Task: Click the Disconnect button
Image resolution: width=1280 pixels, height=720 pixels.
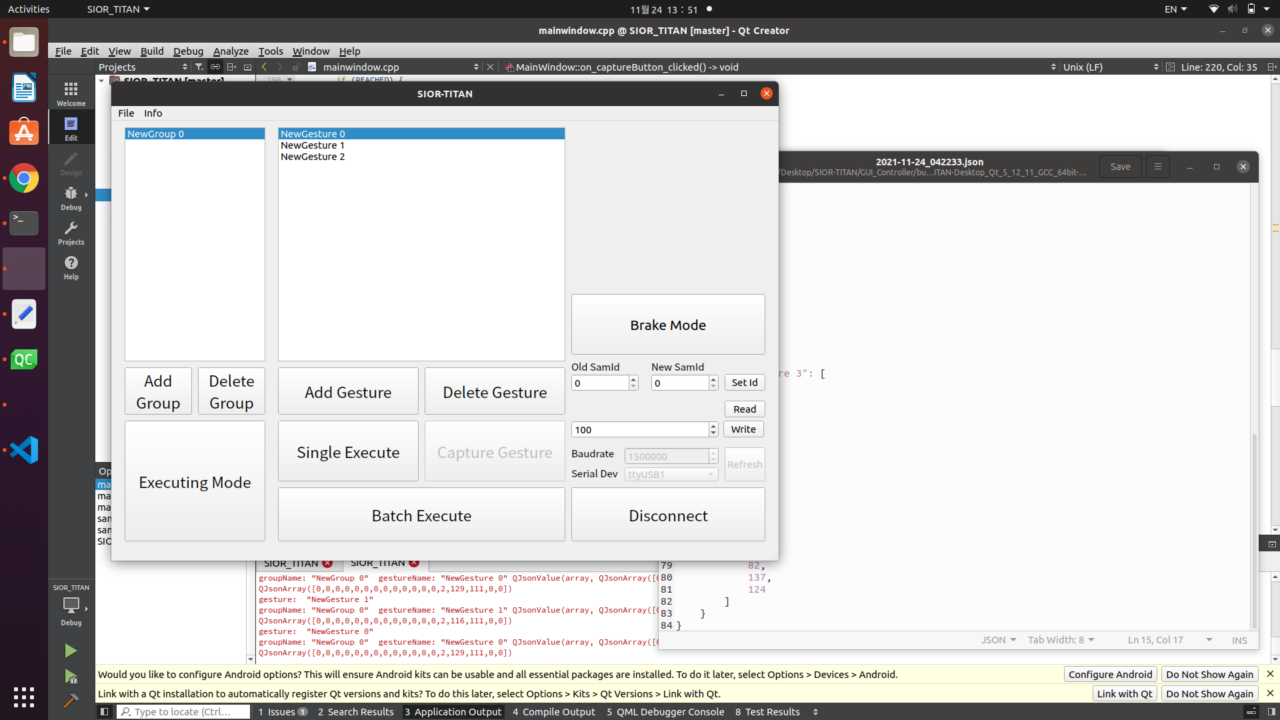Action: [668, 516]
